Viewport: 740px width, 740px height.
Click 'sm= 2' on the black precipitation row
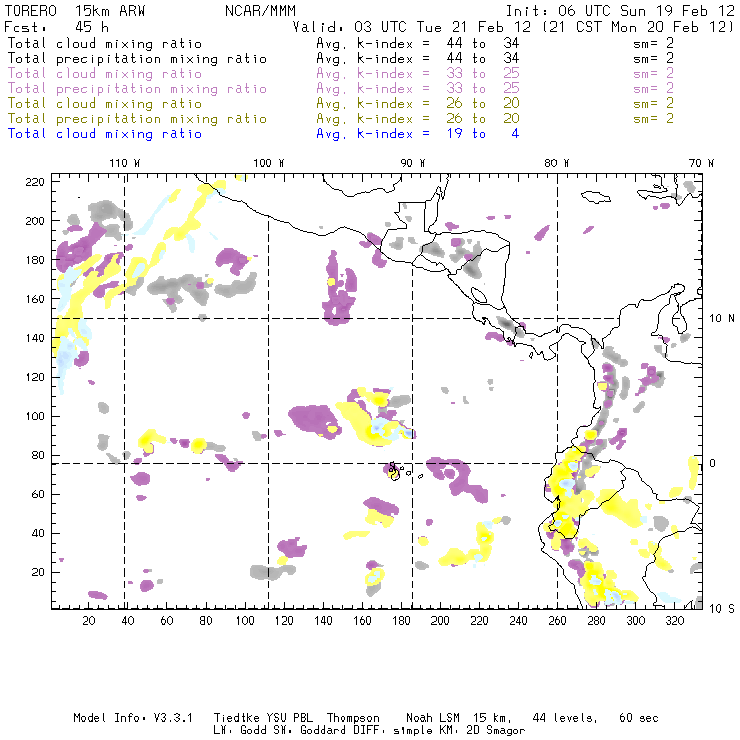click(x=653, y=59)
